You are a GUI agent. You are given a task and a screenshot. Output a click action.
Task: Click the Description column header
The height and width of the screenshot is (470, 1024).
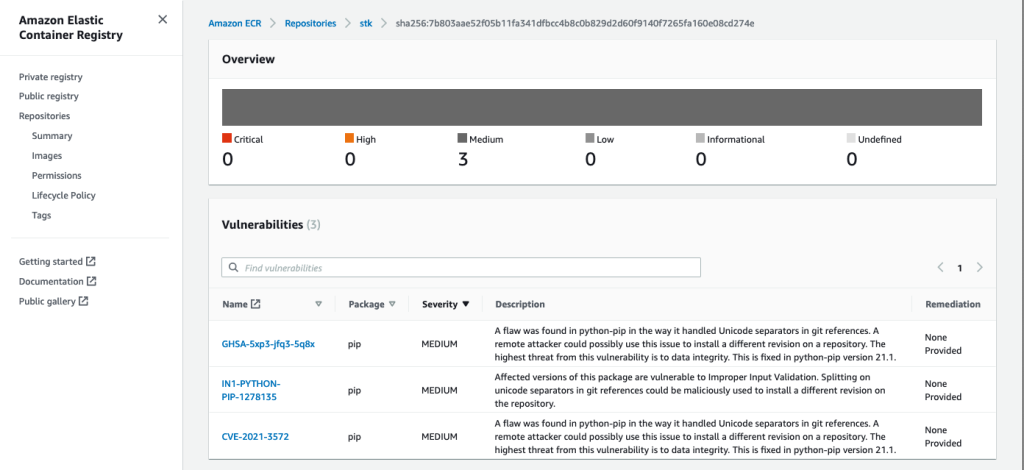tap(520, 304)
